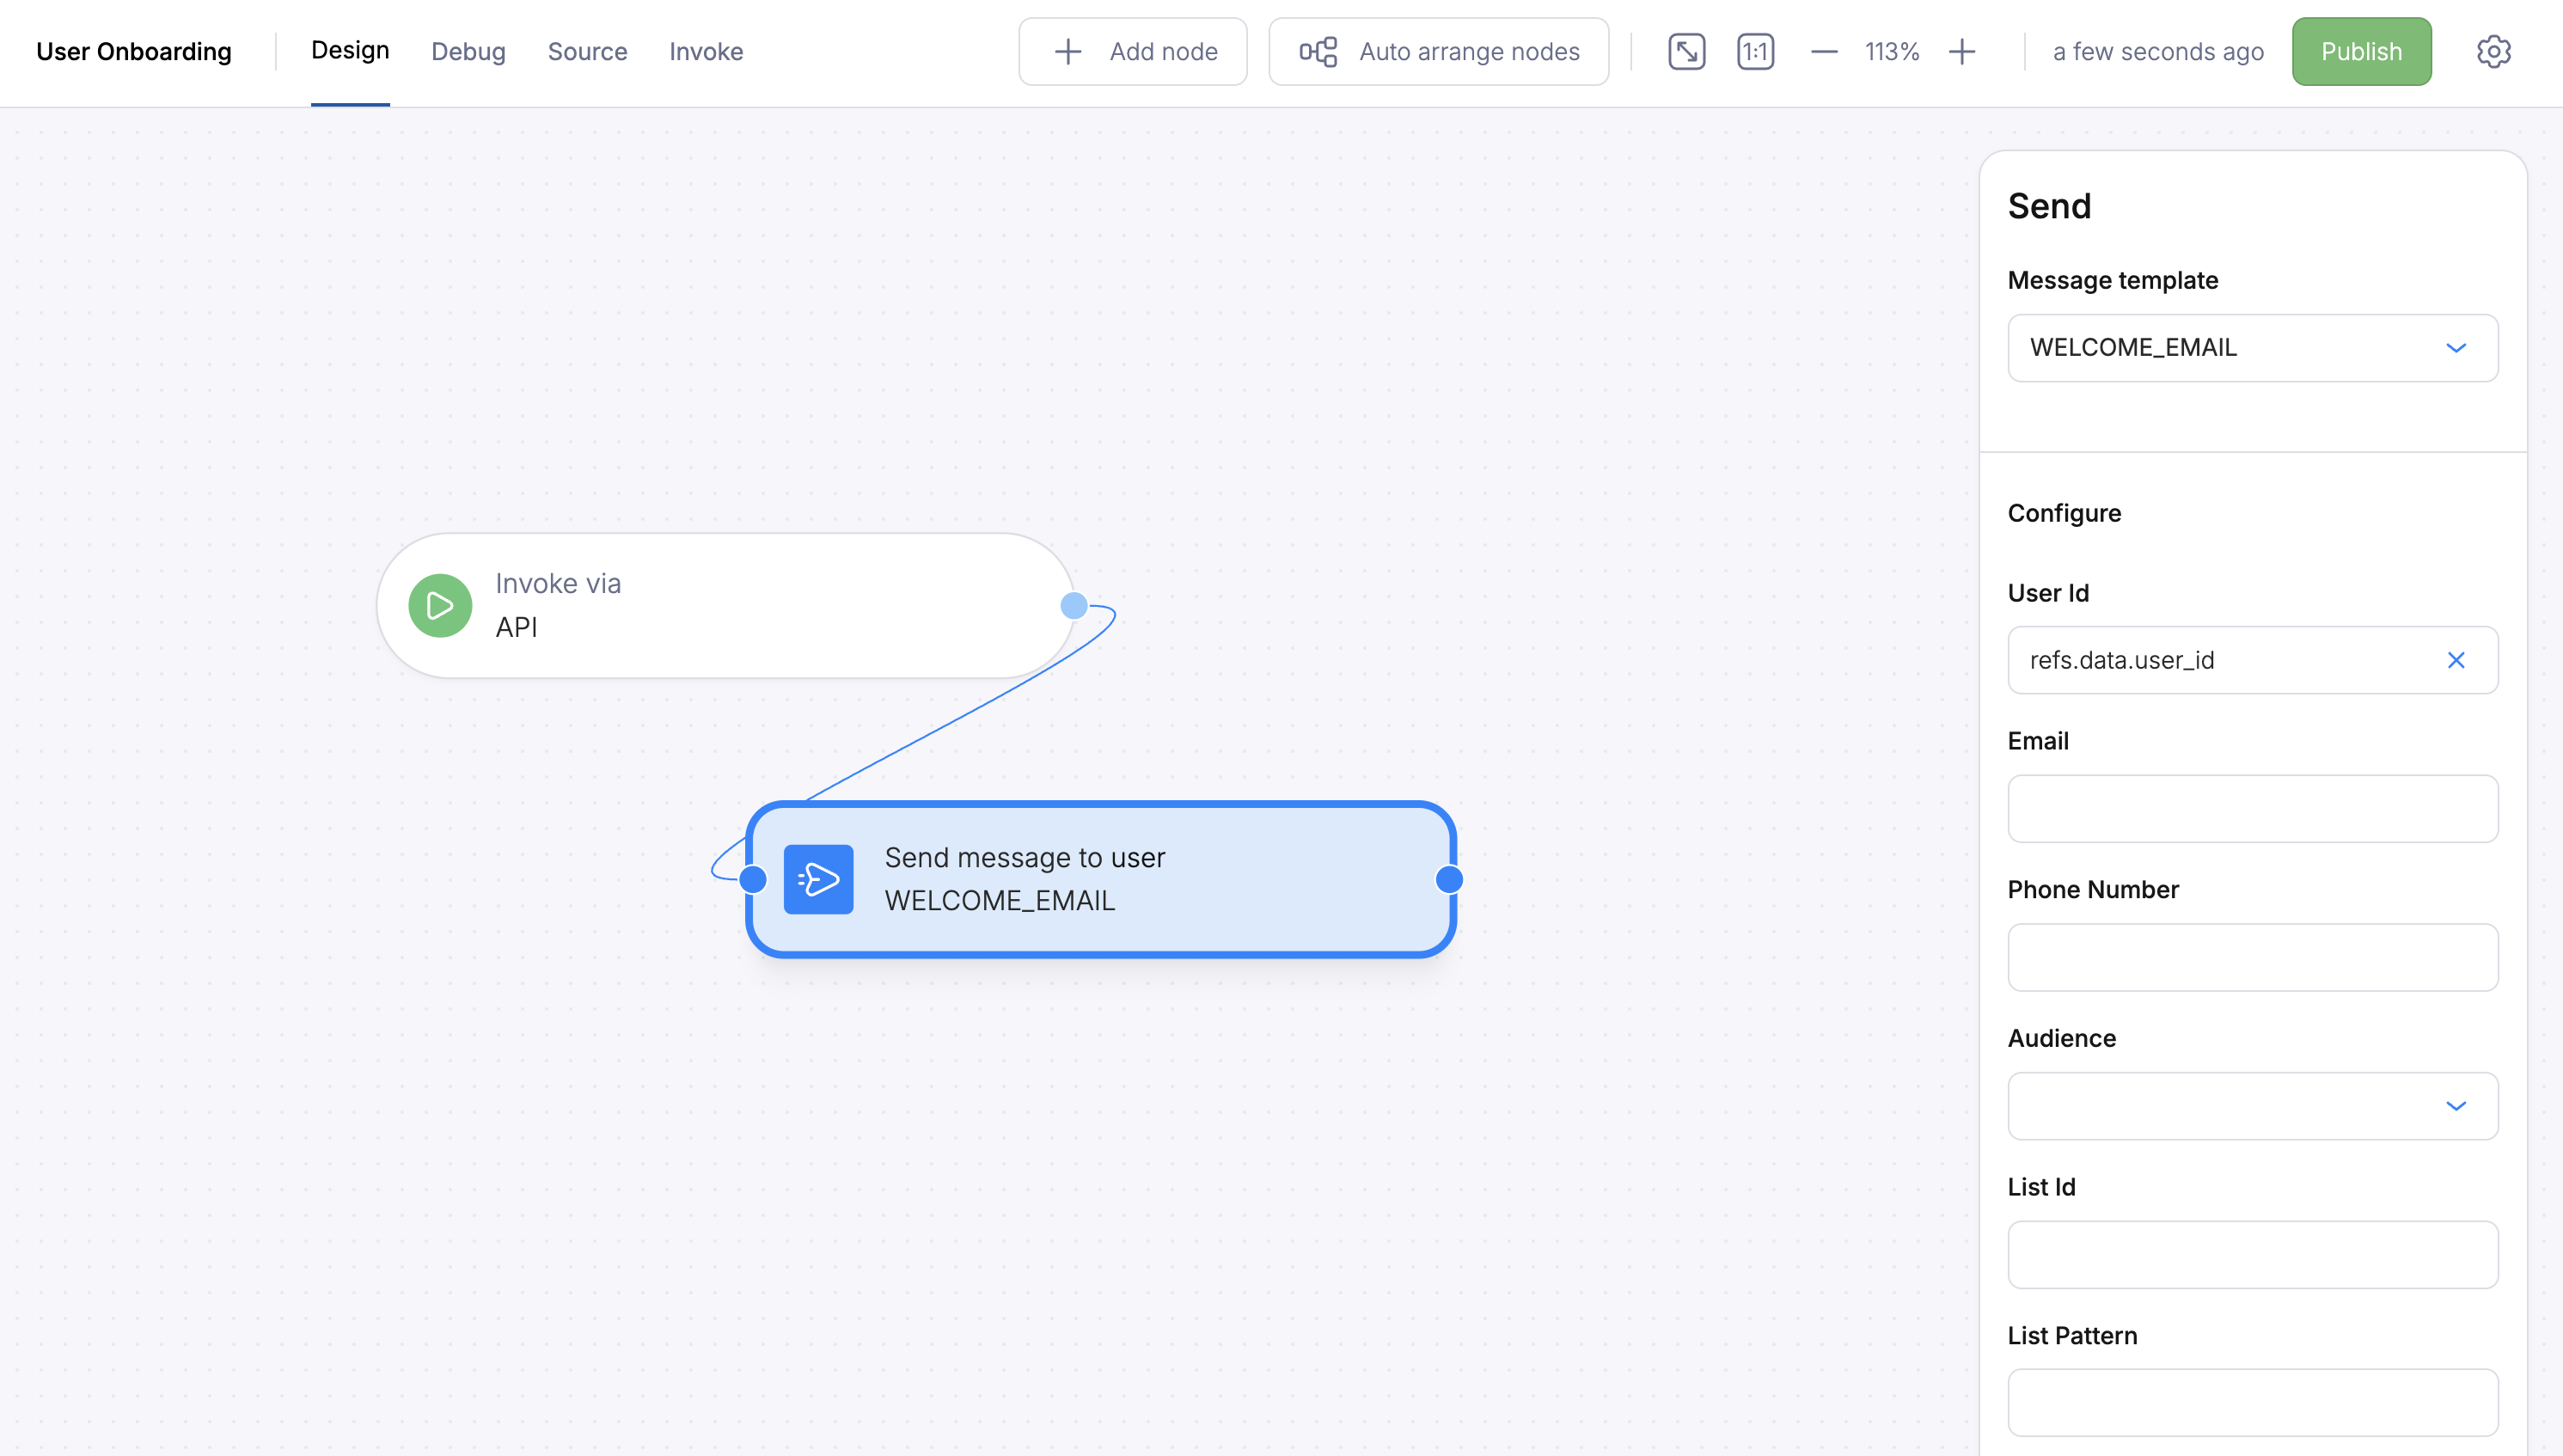Open workflow settings with the gear icon
The image size is (2563, 1456).
click(x=2493, y=51)
